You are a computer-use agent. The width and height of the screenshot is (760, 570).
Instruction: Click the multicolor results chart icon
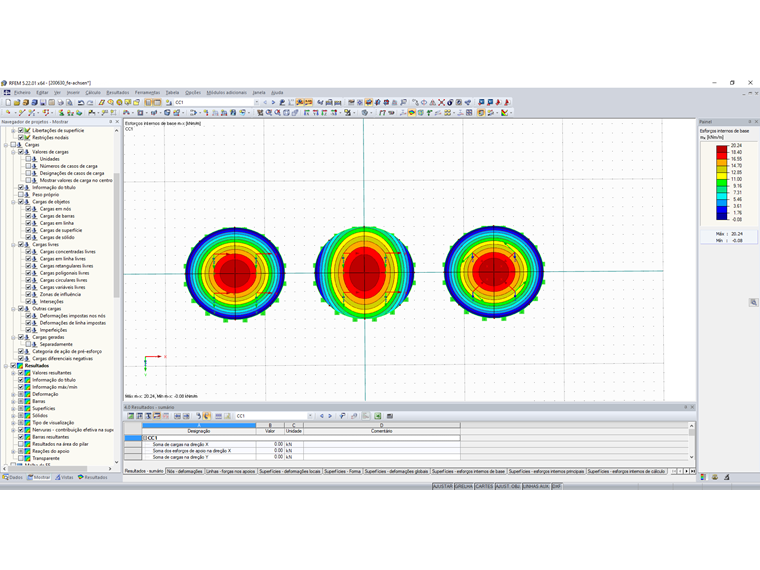505,112
